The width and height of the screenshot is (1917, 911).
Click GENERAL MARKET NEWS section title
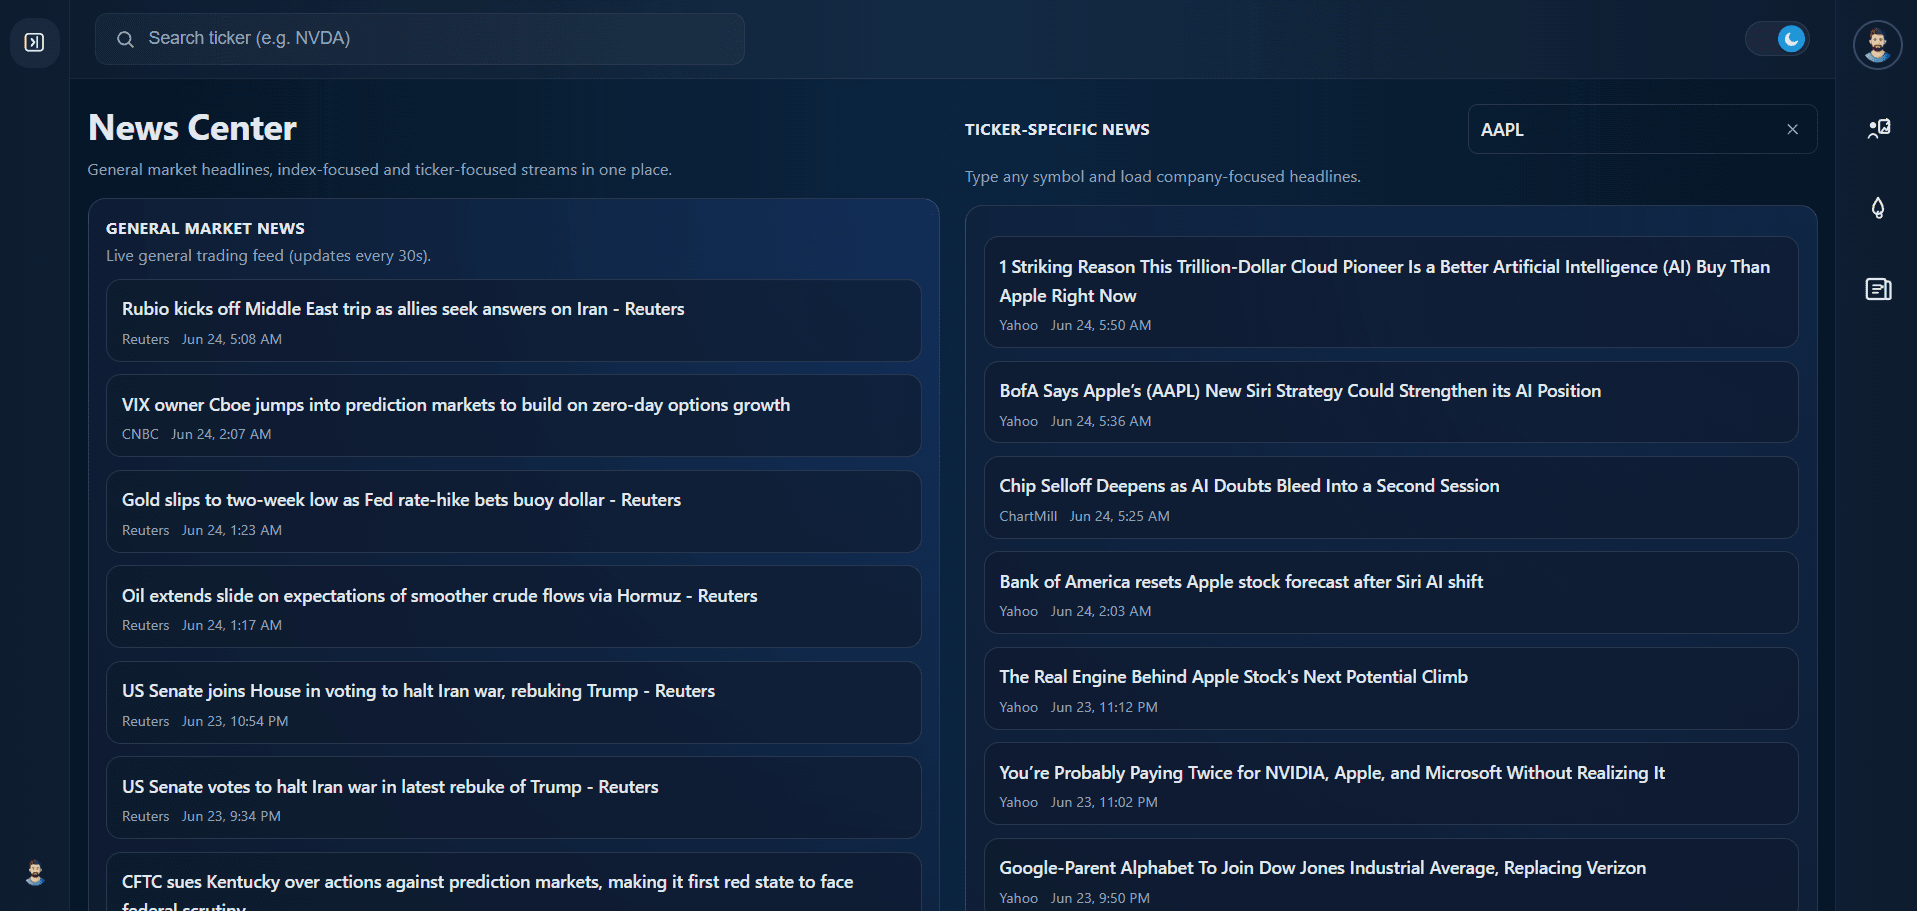[205, 229]
